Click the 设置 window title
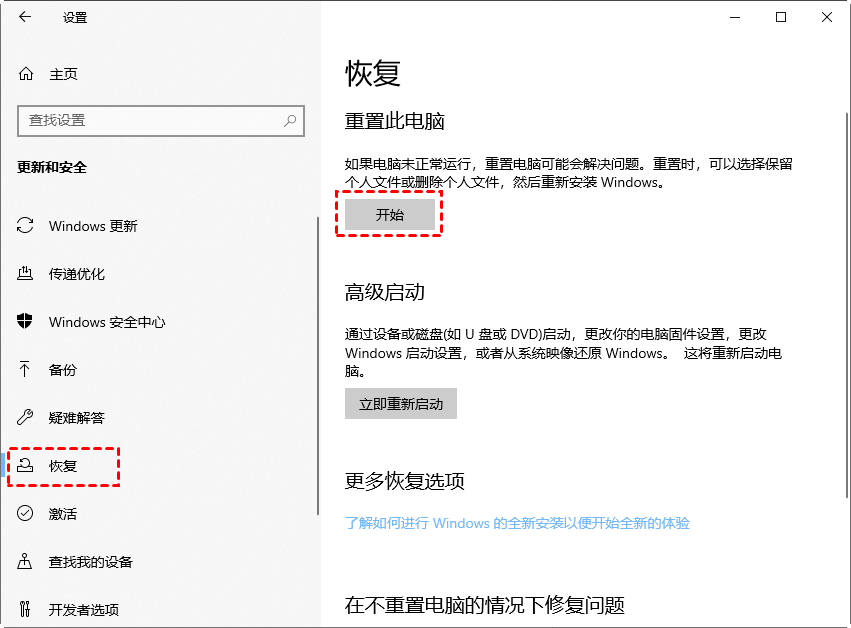This screenshot has height=628, width=851. (75, 17)
